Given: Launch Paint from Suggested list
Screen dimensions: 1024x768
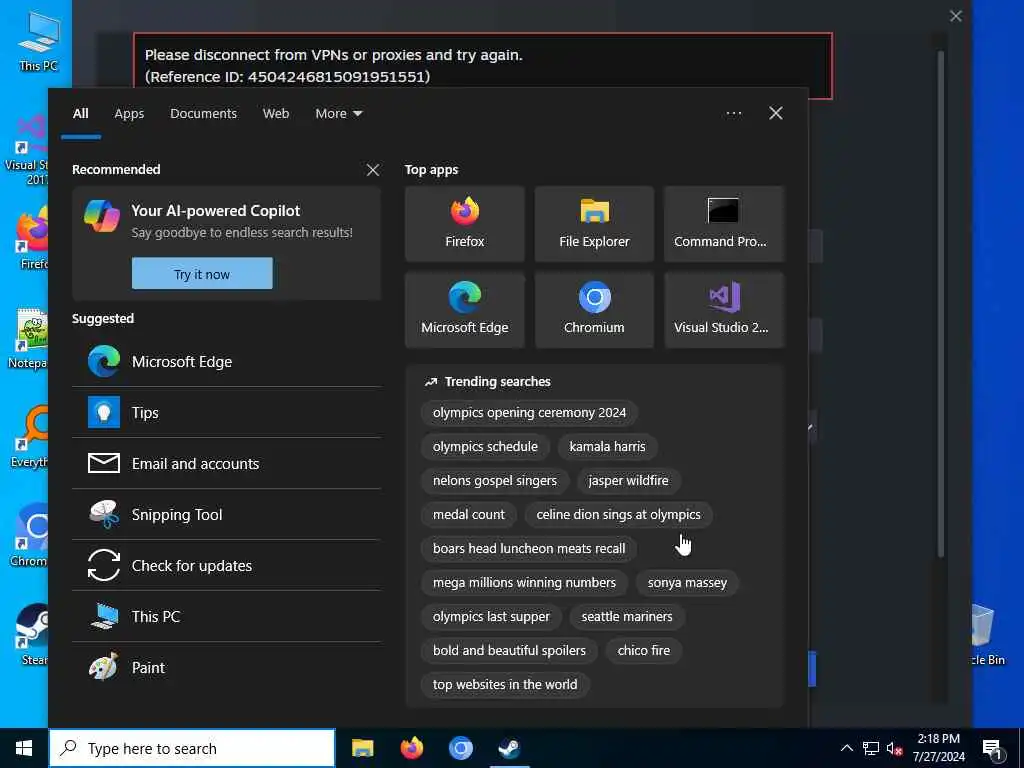Looking at the screenshot, I should pos(227,667).
